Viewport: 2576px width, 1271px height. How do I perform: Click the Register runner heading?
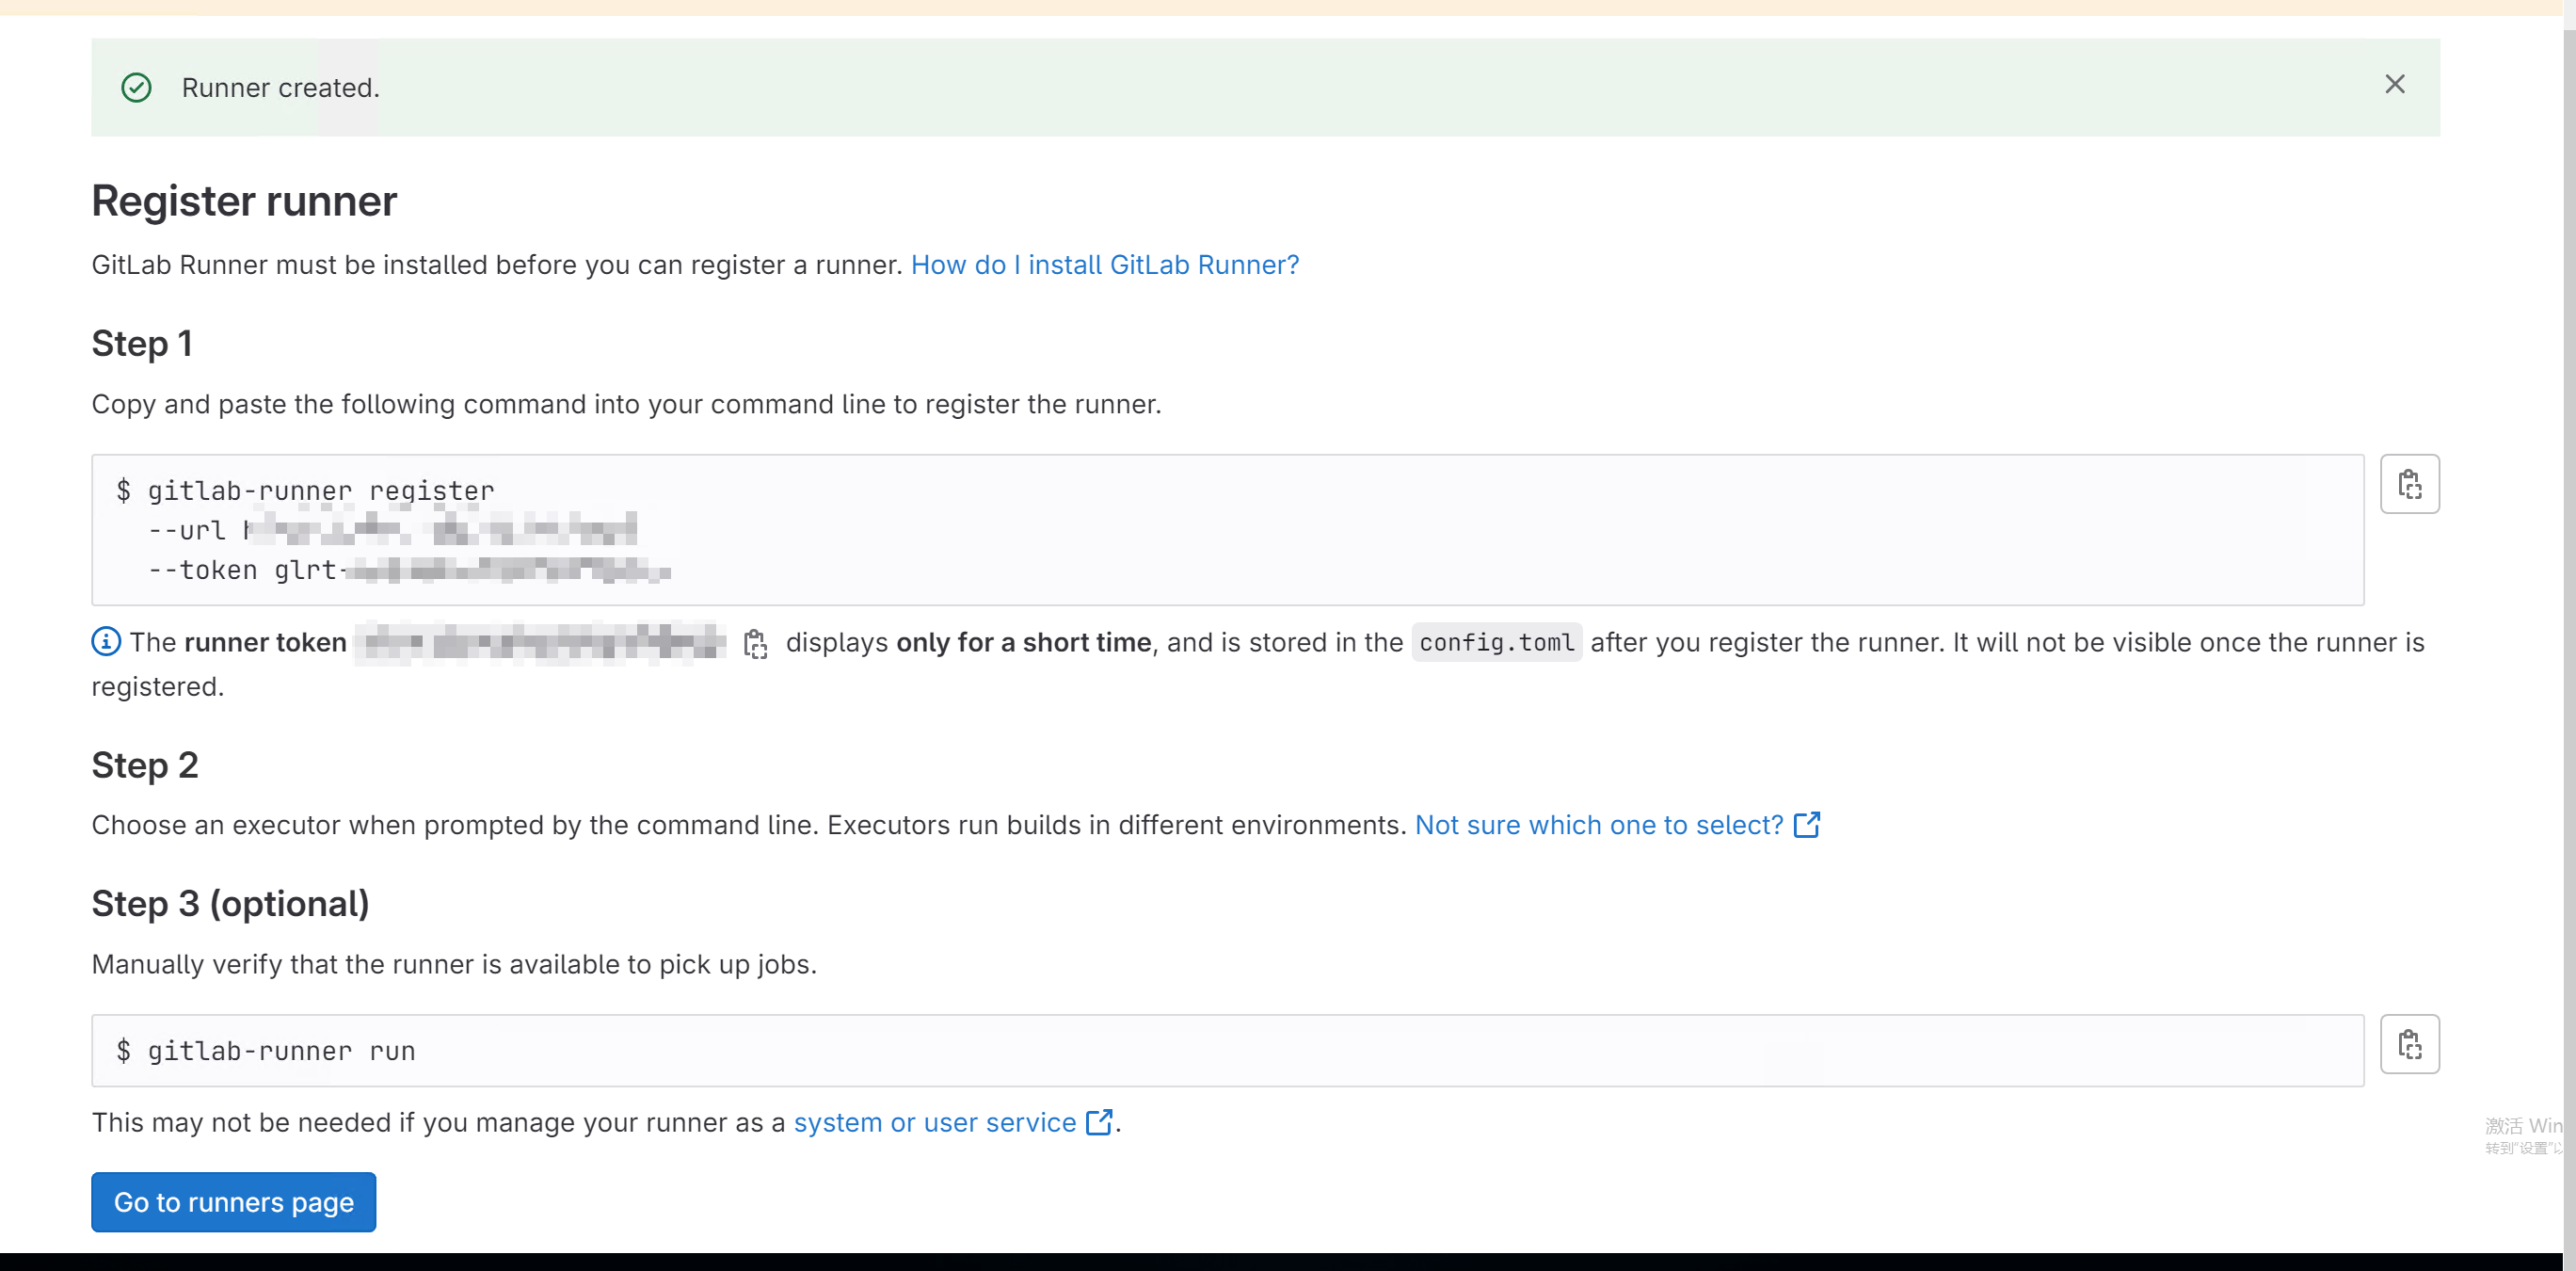click(244, 201)
